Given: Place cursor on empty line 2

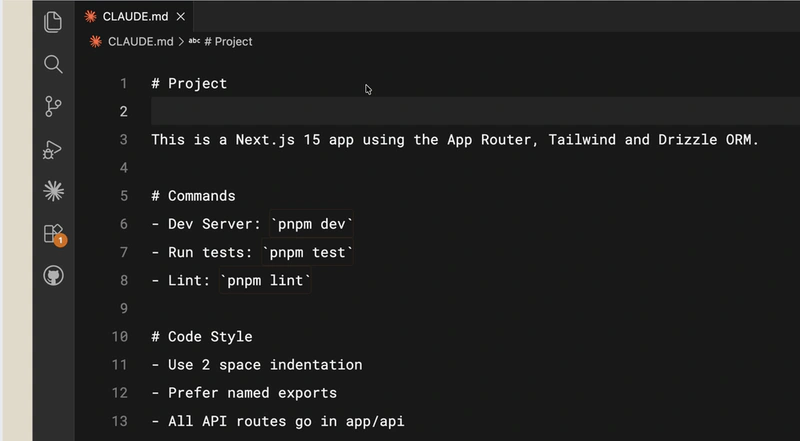Looking at the screenshot, I should 474,111.
